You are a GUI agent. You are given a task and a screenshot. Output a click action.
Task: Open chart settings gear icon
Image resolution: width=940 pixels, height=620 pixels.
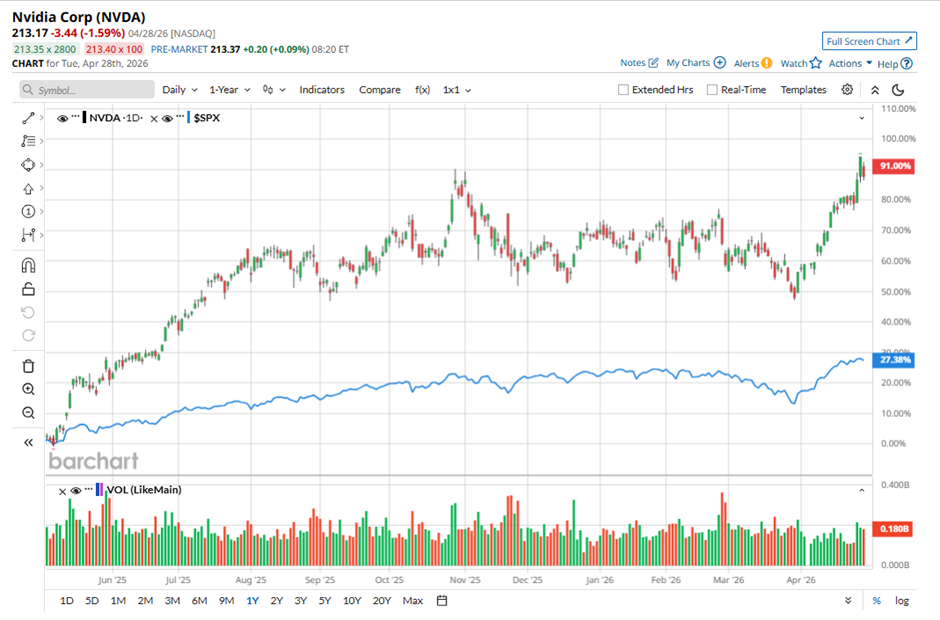point(847,90)
